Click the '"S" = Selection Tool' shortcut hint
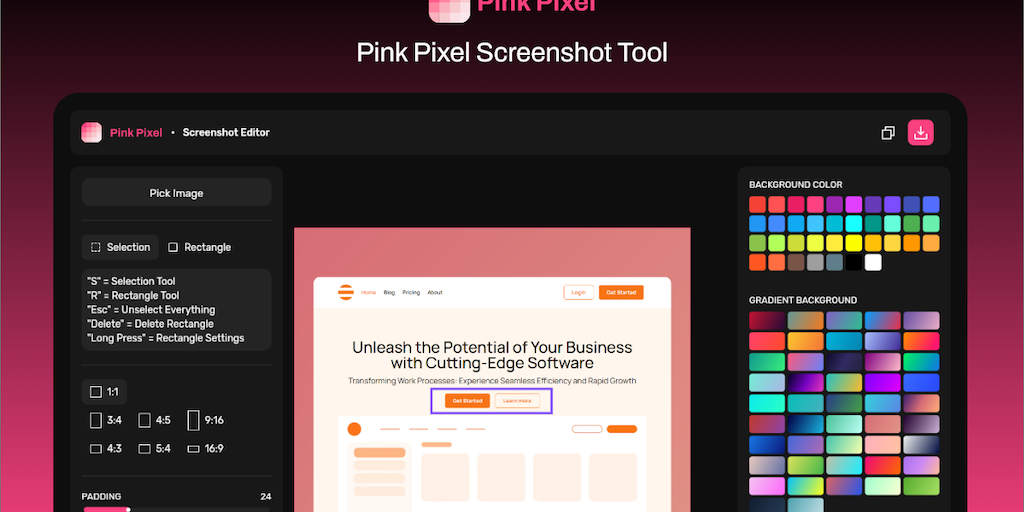 click(131, 281)
